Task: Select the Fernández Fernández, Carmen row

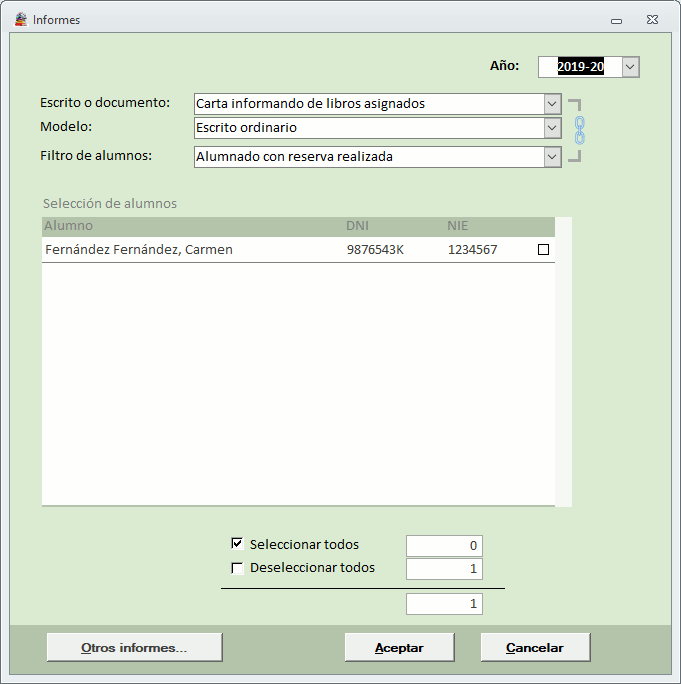Action: click(x=139, y=250)
